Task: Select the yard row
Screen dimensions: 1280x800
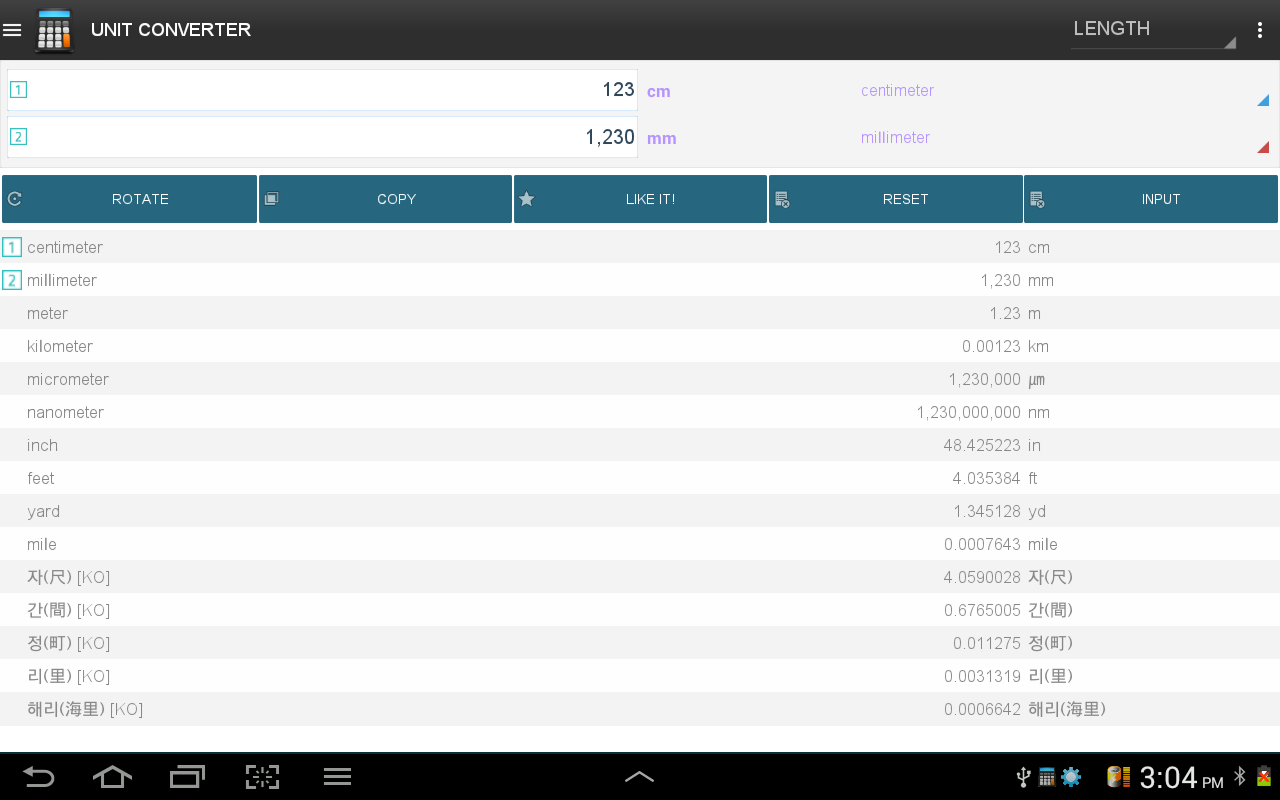Action: (640, 511)
